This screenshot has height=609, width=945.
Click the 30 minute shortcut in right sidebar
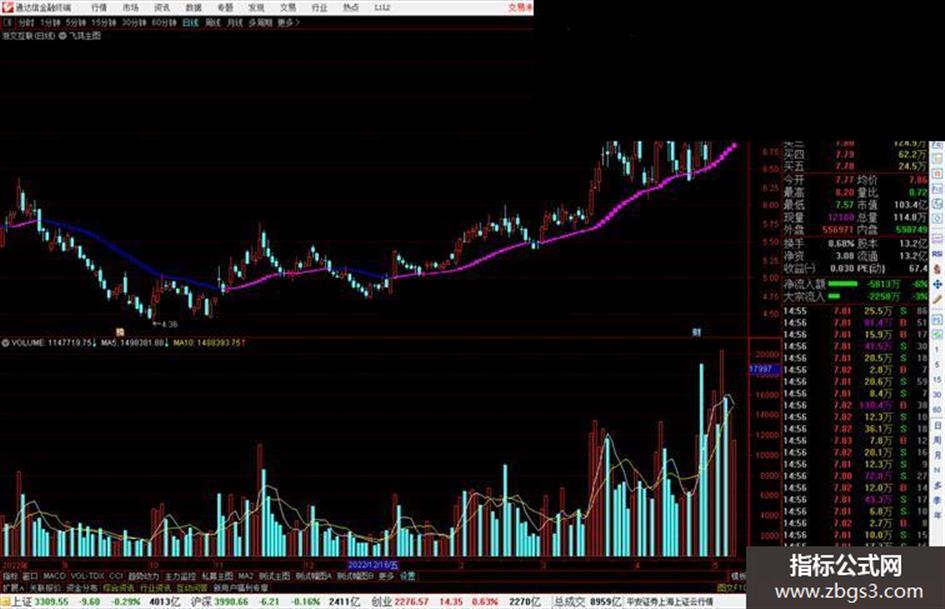[x=937, y=395]
